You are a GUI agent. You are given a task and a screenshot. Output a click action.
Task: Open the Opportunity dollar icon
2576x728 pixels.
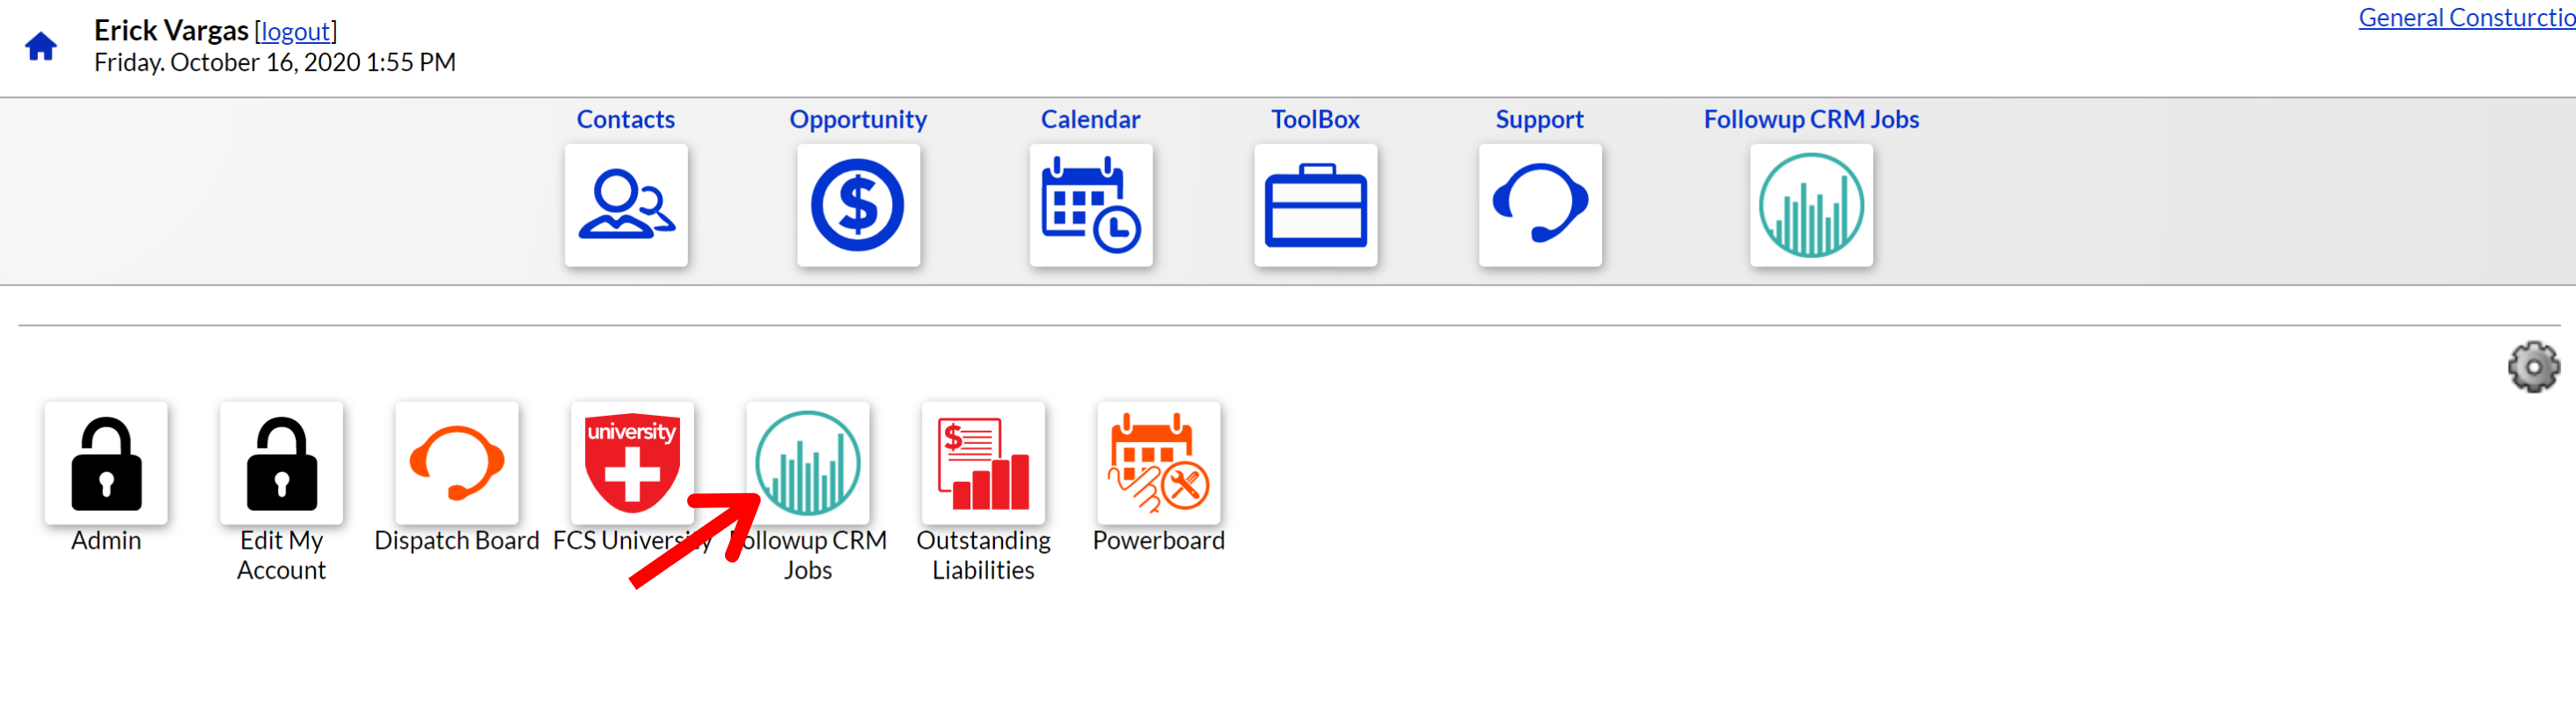tap(858, 206)
